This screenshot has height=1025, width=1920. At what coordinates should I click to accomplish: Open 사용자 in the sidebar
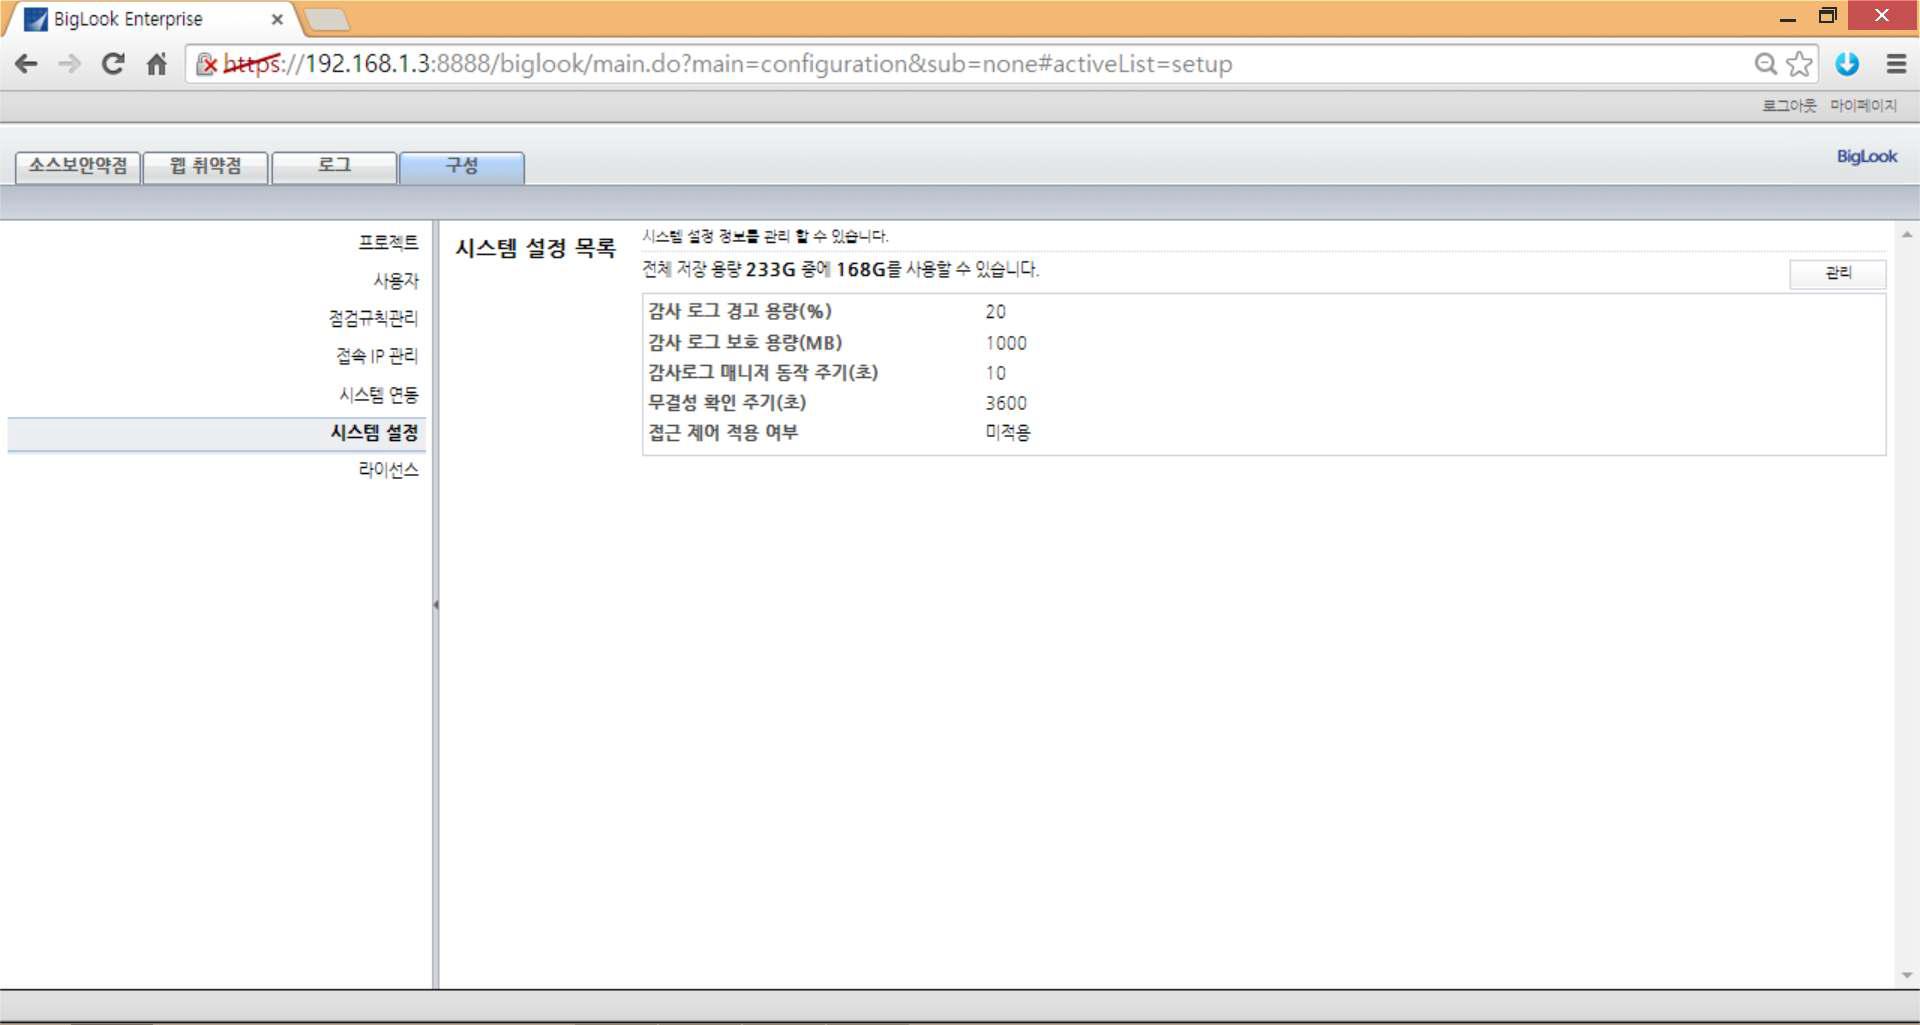pyautogui.click(x=396, y=280)
